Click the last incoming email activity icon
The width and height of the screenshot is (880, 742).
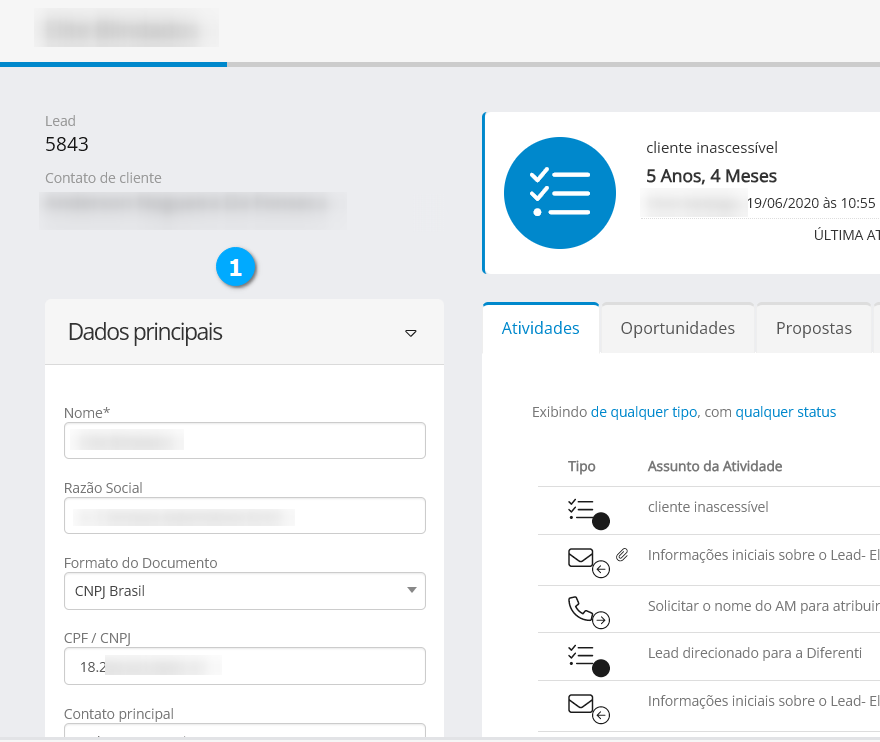coord(587,706)
